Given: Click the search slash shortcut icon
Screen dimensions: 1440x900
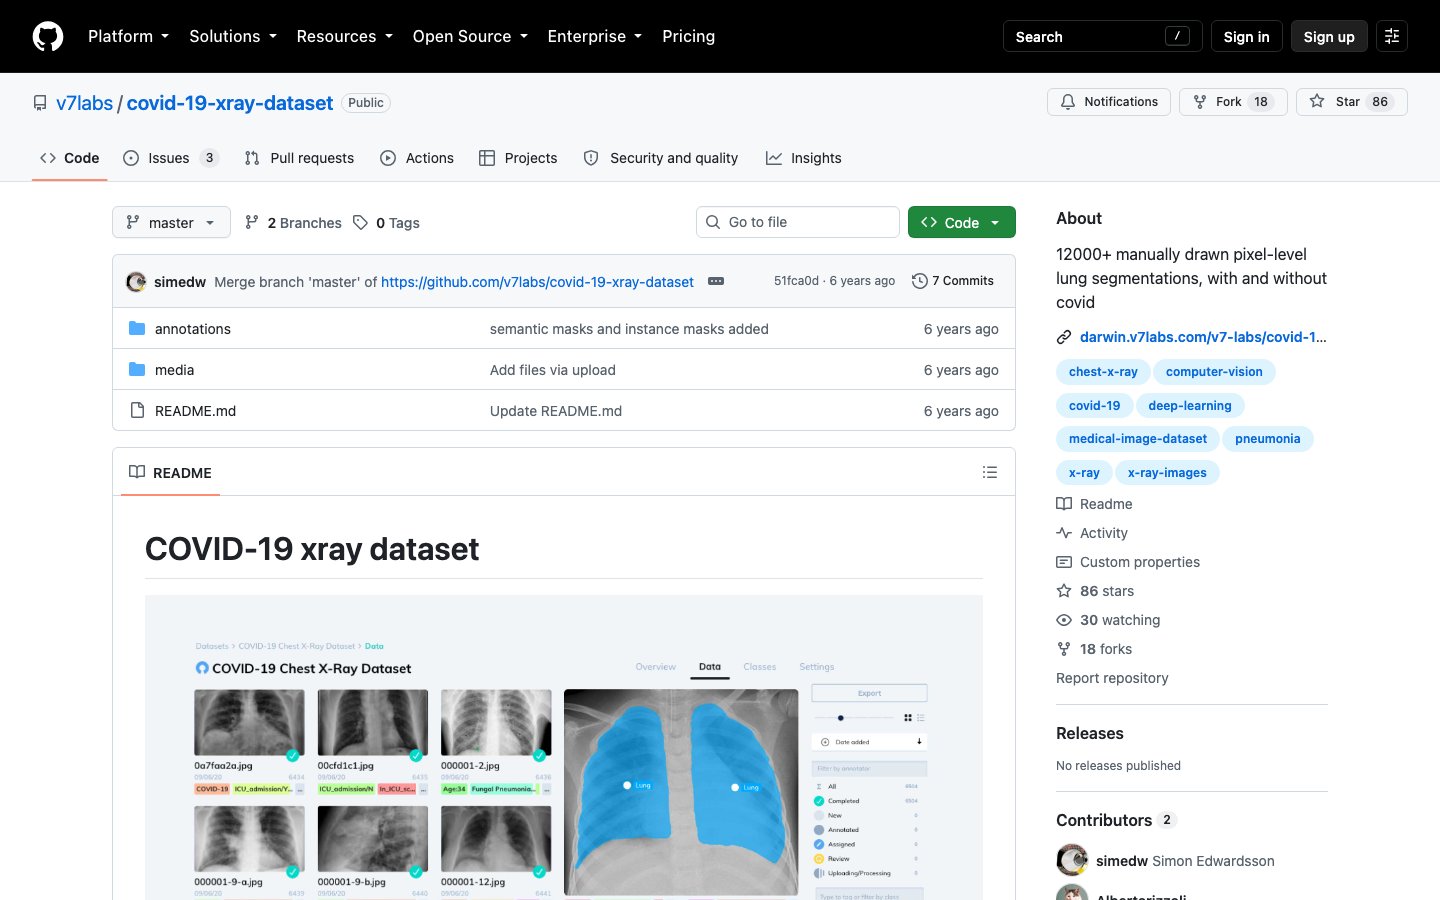Looking at the screenshot, I should point(1177,36).
